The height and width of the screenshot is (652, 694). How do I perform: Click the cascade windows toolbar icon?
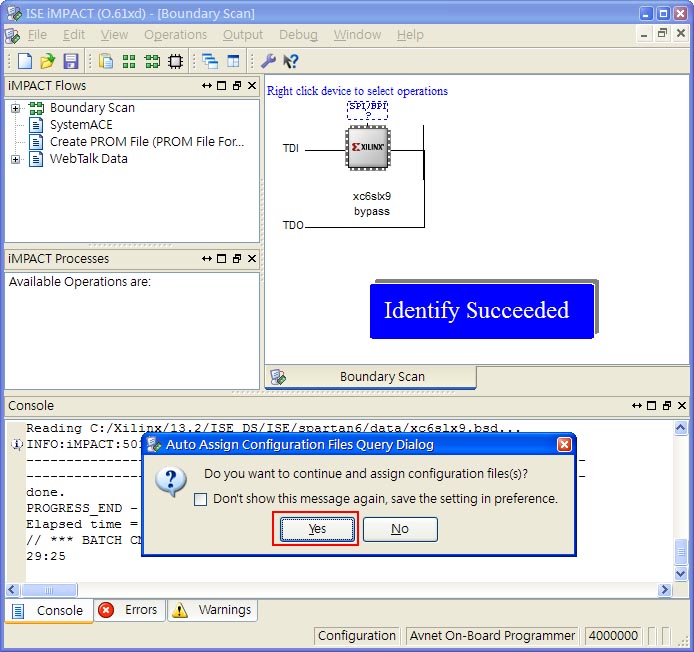(210, 61)
